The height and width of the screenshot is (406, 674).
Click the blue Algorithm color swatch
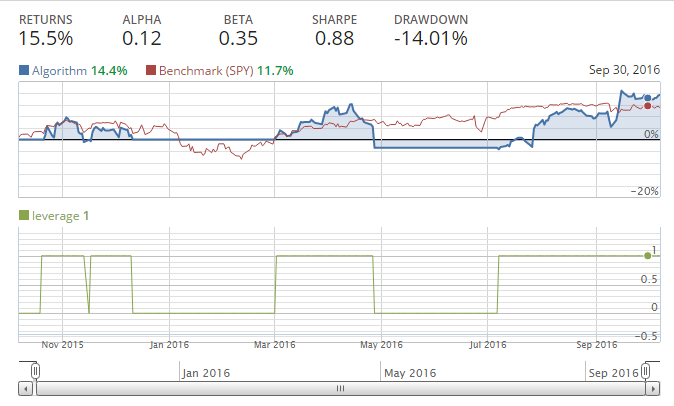coord(24,71)
